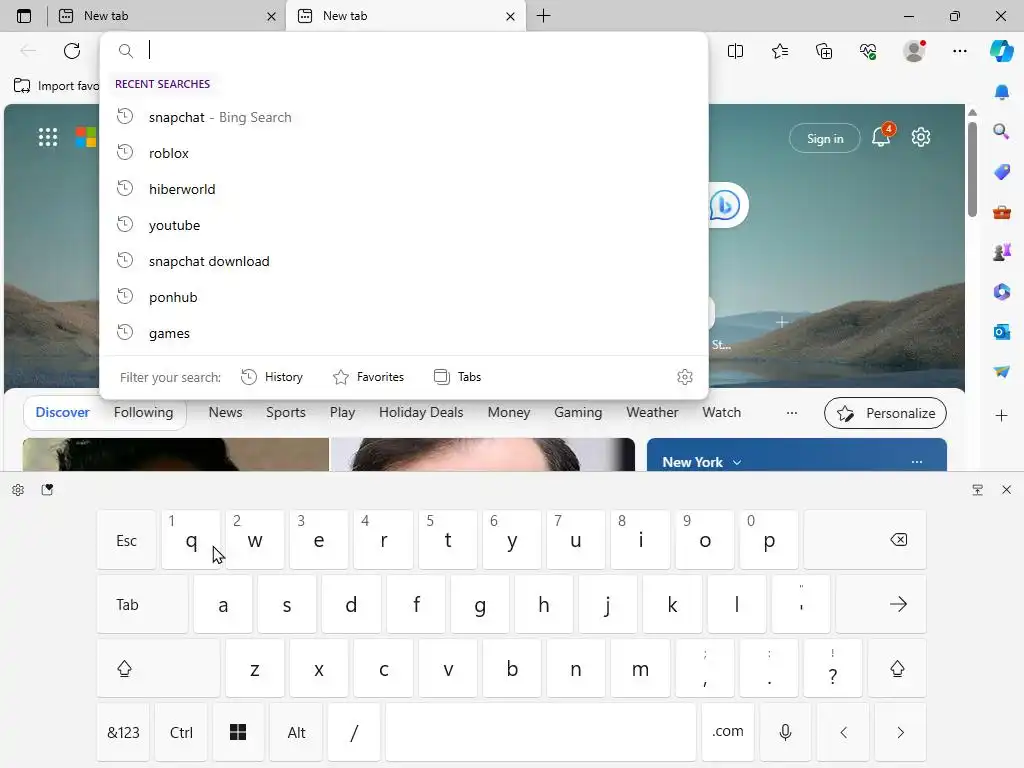Open the sidebar Games chess icon
This screenshot has height=768, width=1024.
click(1002, 251)
